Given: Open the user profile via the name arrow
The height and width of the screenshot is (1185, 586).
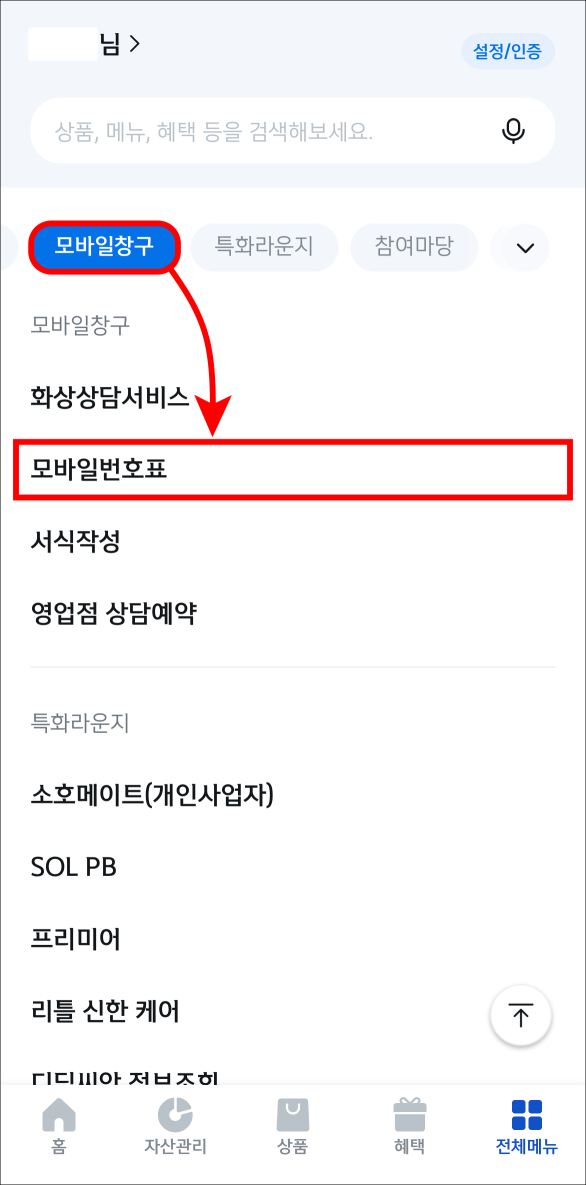Looking at the screenshot, I should tap(112, 45).
